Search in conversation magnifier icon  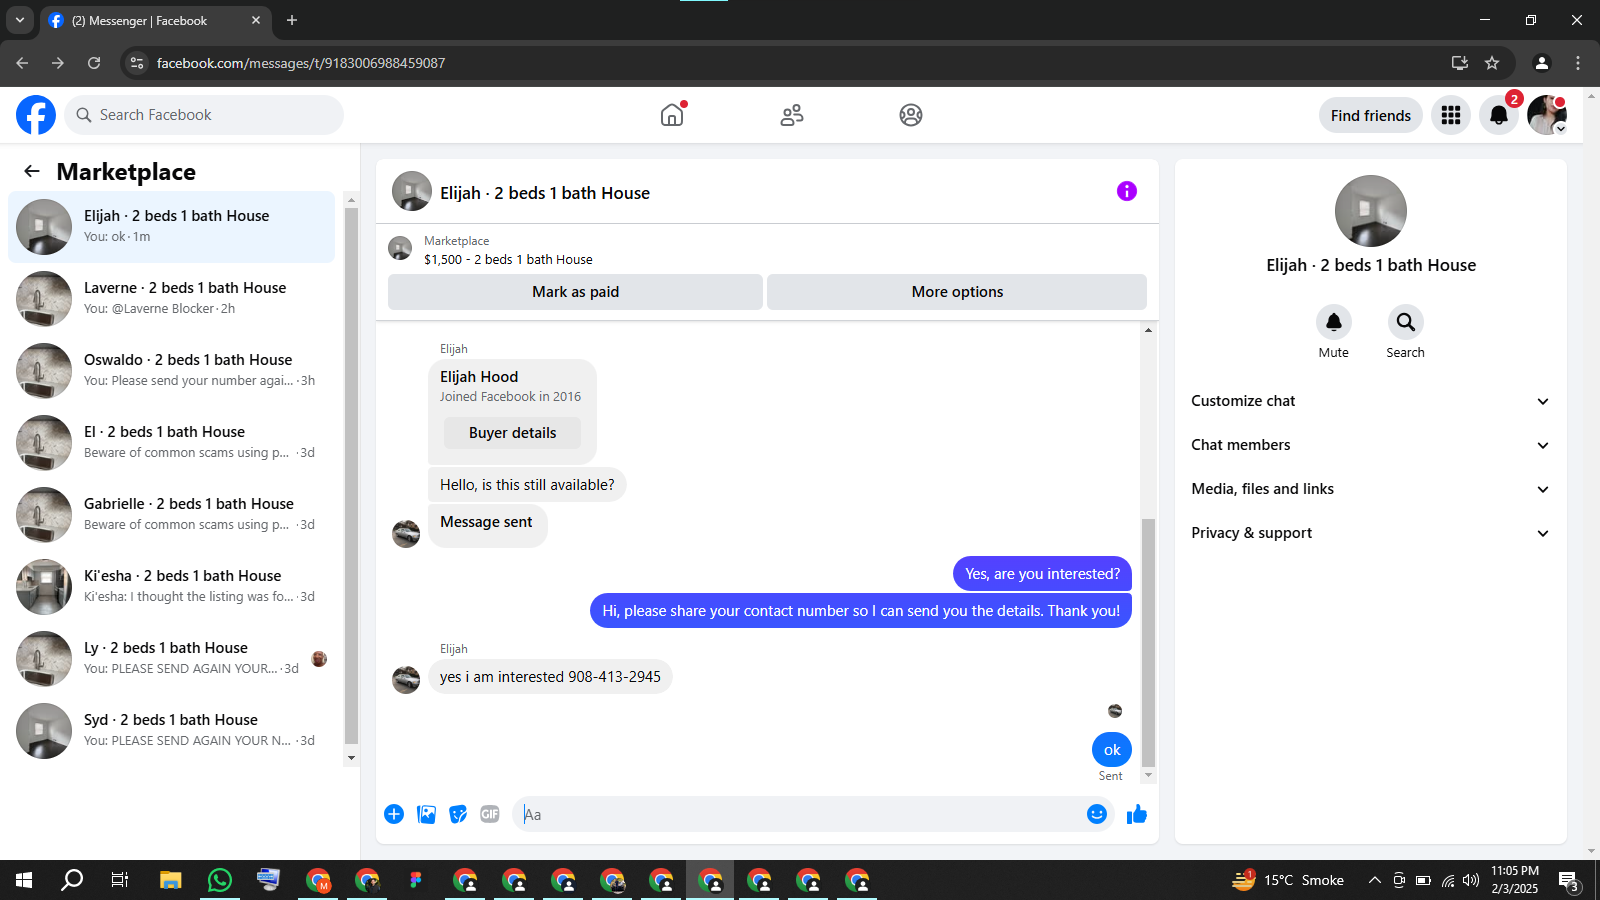pos(1406,322)
